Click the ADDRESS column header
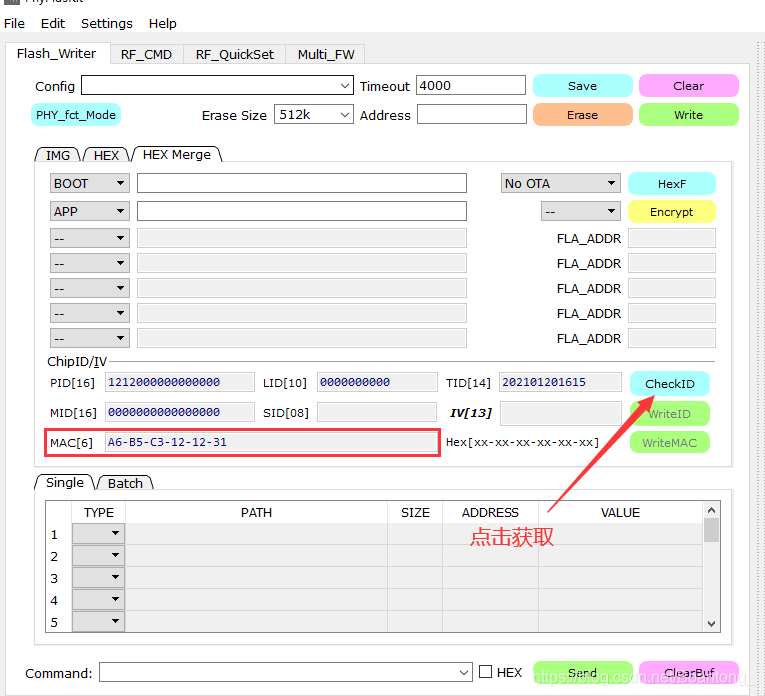The height and width of the screenshot is (696, 765). click(490, 513)
